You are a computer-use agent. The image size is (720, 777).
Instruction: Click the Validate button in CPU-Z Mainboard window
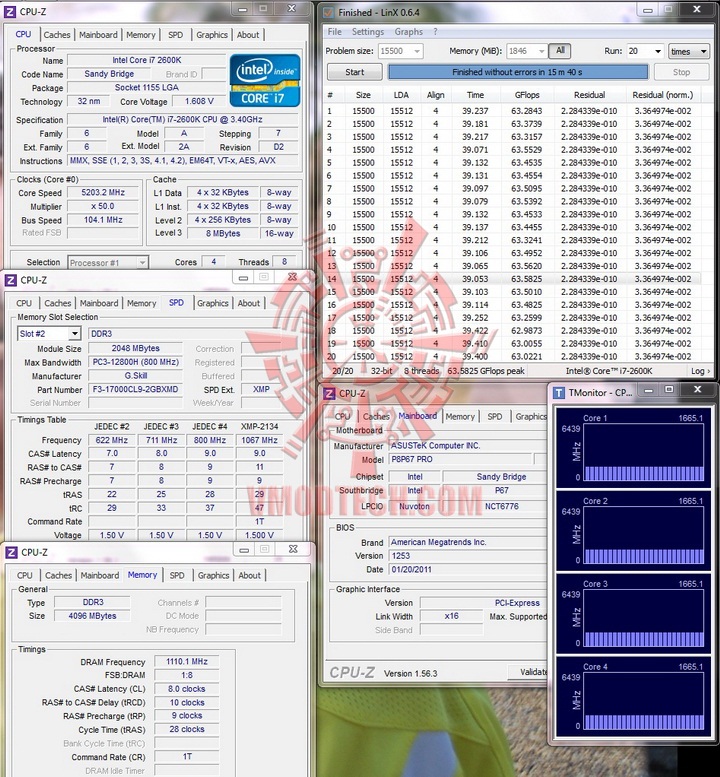coord(528,672)
